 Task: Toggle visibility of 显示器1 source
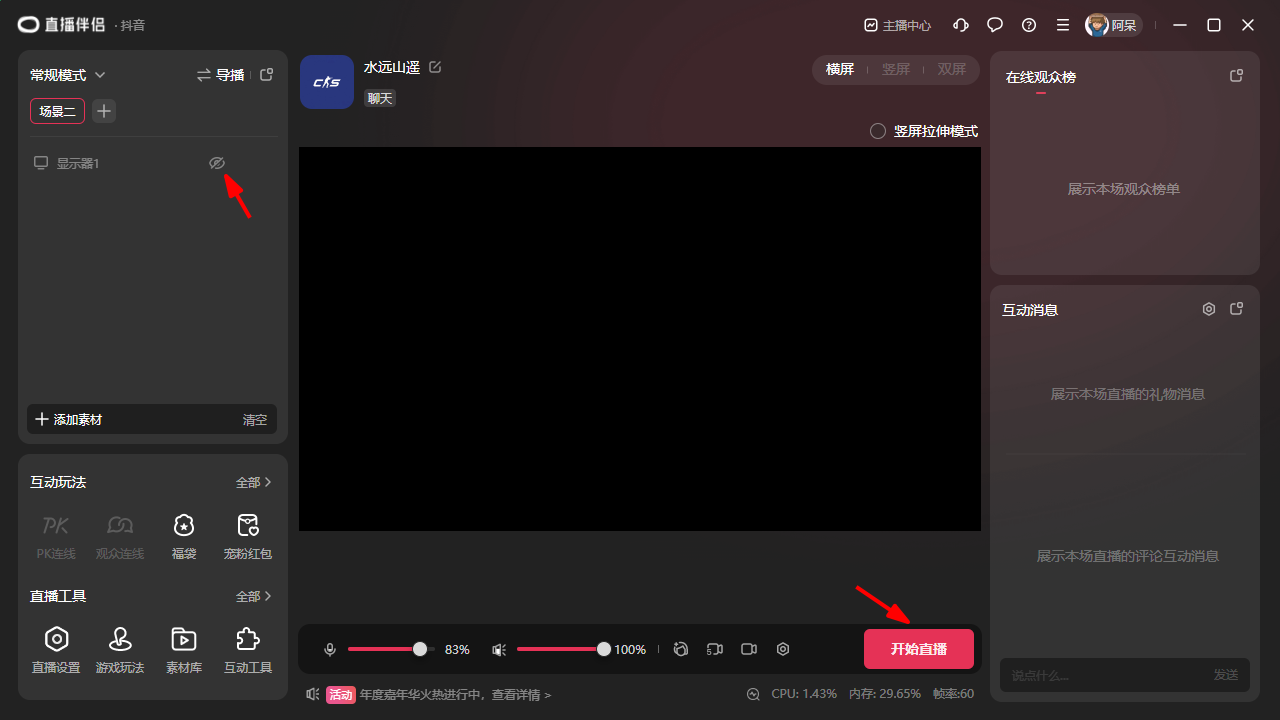[x=216, y=163]
